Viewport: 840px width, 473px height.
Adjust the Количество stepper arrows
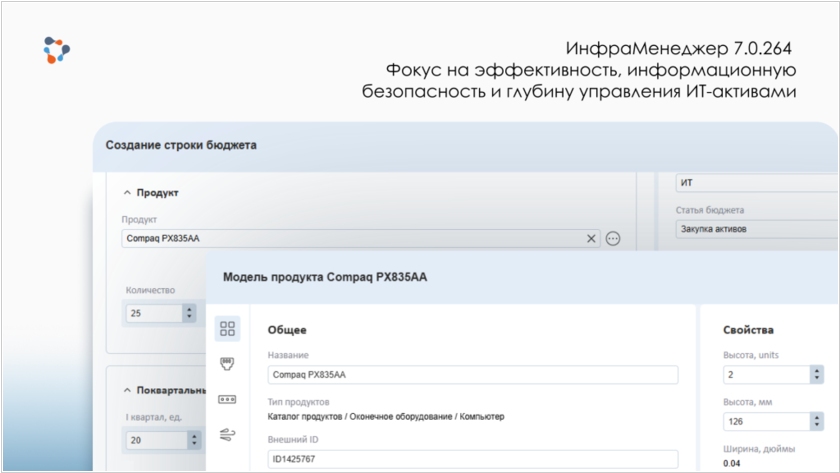point(189,313)
